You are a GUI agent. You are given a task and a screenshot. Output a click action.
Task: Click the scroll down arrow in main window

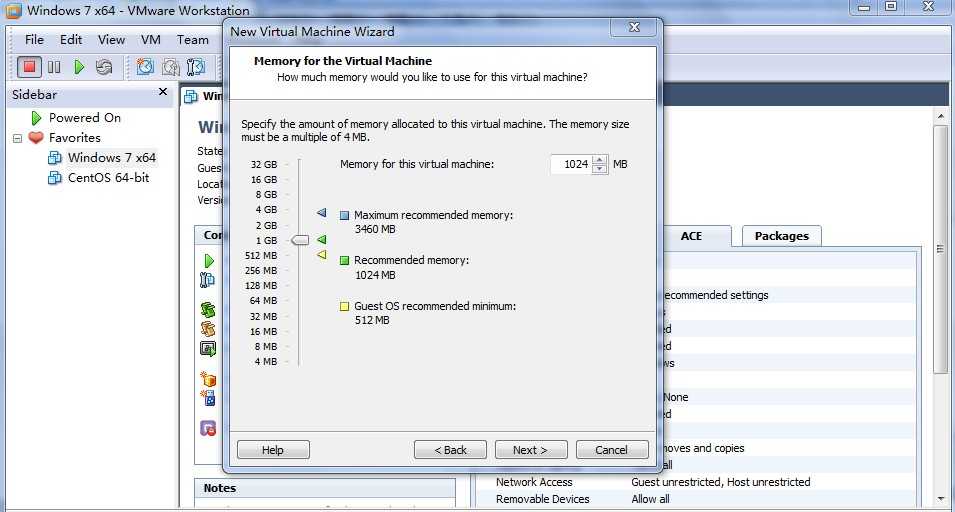940,499
